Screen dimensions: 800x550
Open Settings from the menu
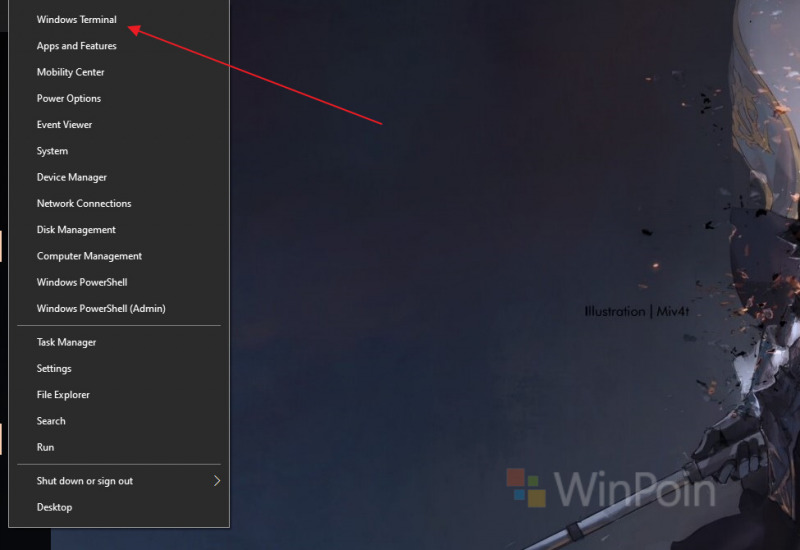[x=119, y=368]
